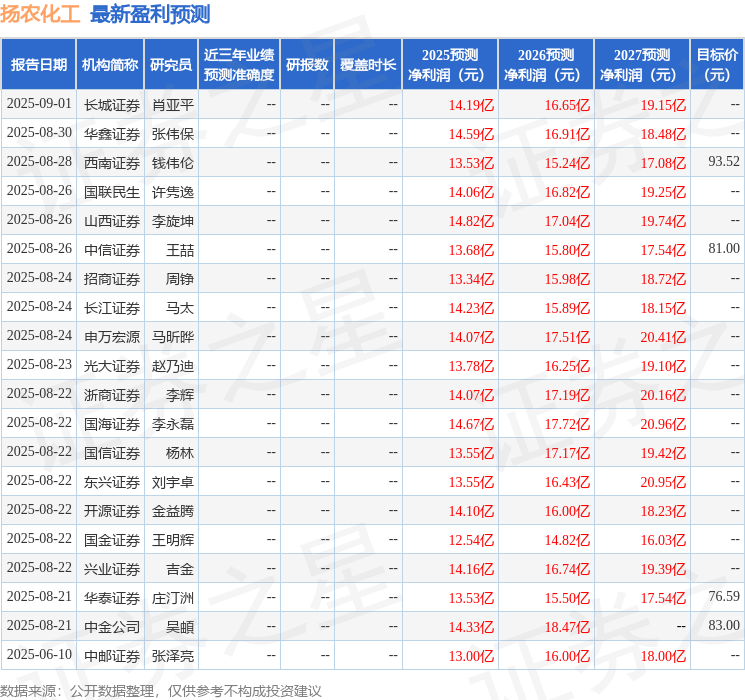Click analyst name 李旋坤
This screenshot has width=745, height=700.
(173, 221)
